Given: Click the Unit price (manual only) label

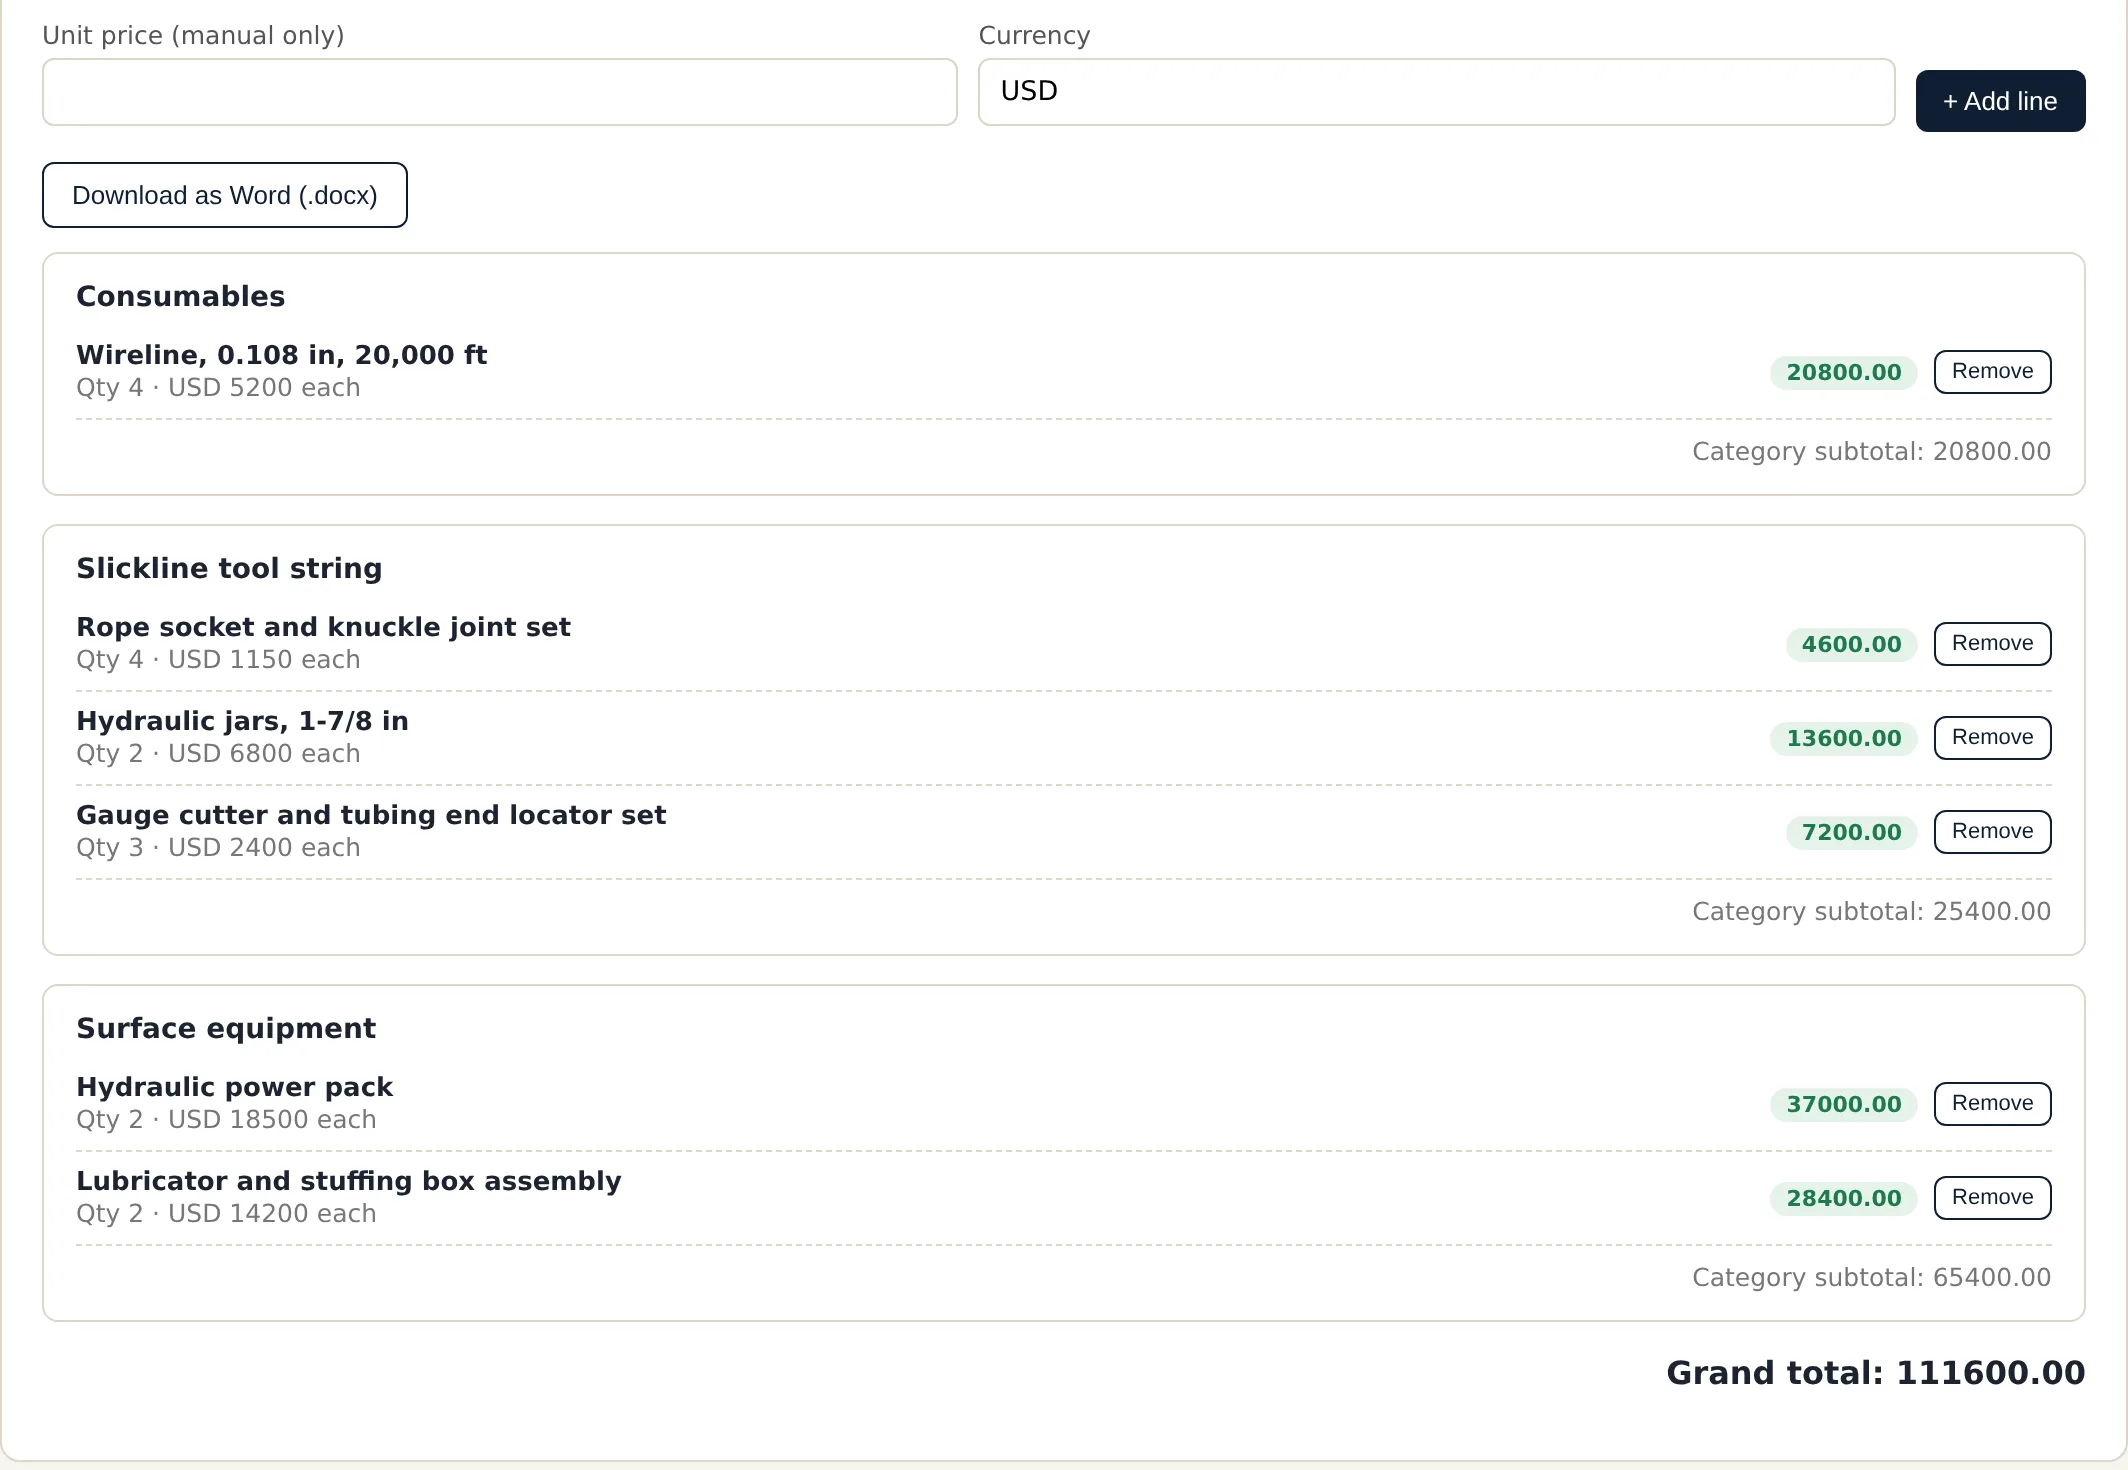Looking at the screenshot, I should (x=193, y=36).
